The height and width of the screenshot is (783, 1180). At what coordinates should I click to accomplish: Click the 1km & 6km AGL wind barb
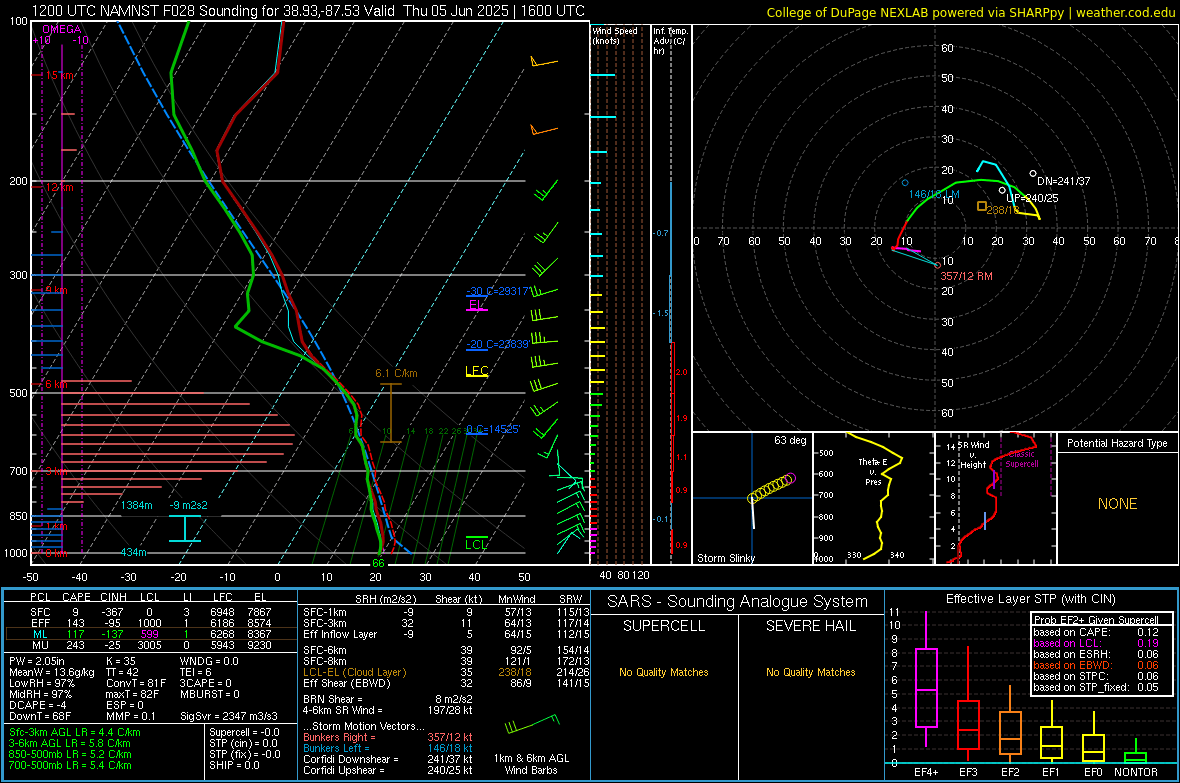(x=532, y=724)
